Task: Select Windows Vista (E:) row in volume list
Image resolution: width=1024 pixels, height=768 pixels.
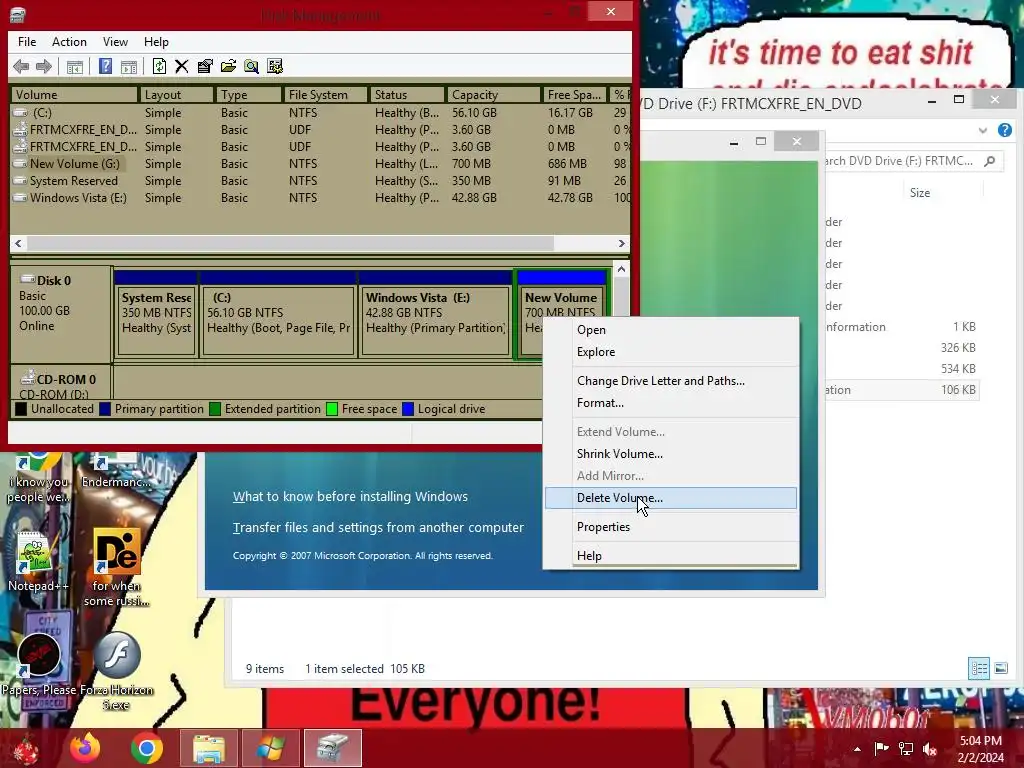Action: pyautogui.click(x=320, y=198)
